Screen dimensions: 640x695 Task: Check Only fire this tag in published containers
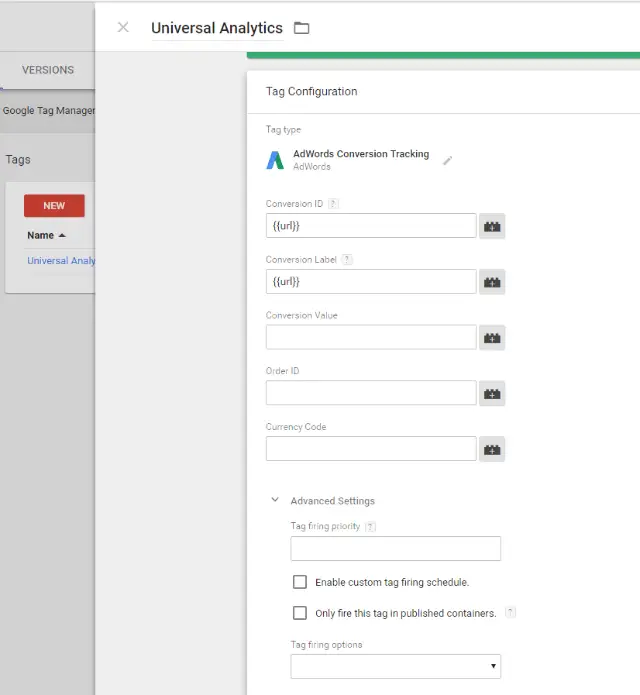(x=300, y=613)
